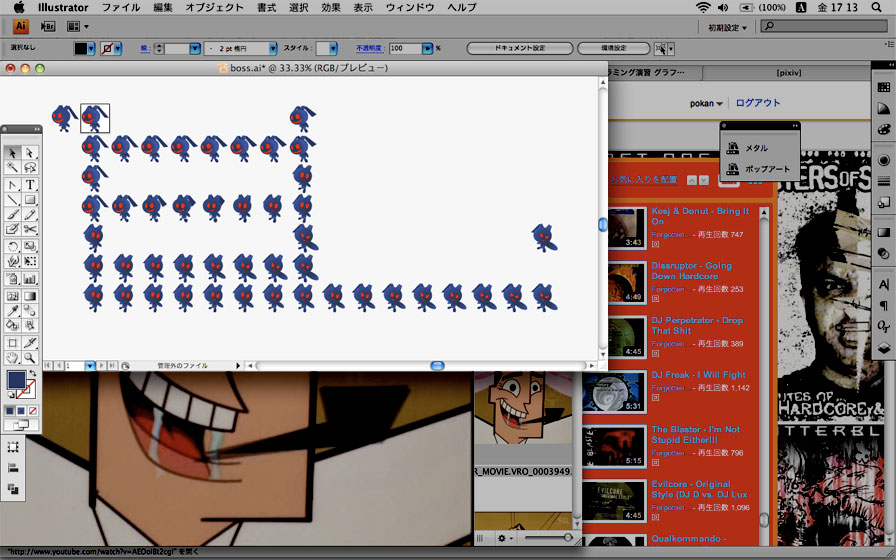Select the Magic Wand tool

coord(13,167)
